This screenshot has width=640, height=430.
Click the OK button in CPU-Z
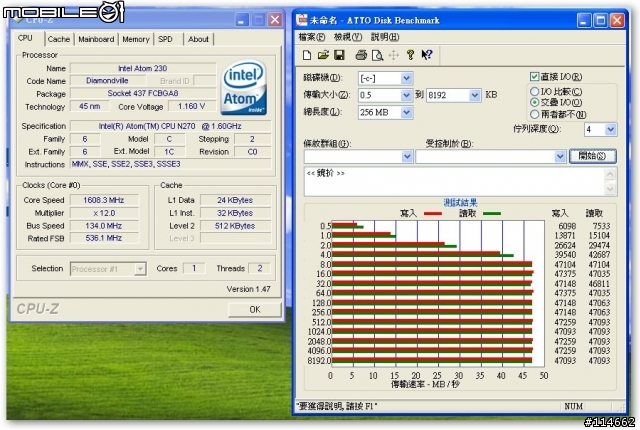pos(255,310)
